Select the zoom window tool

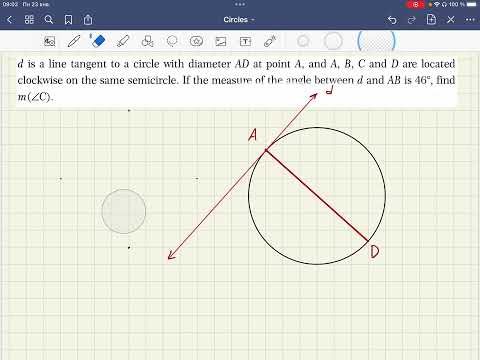[50, 41]
